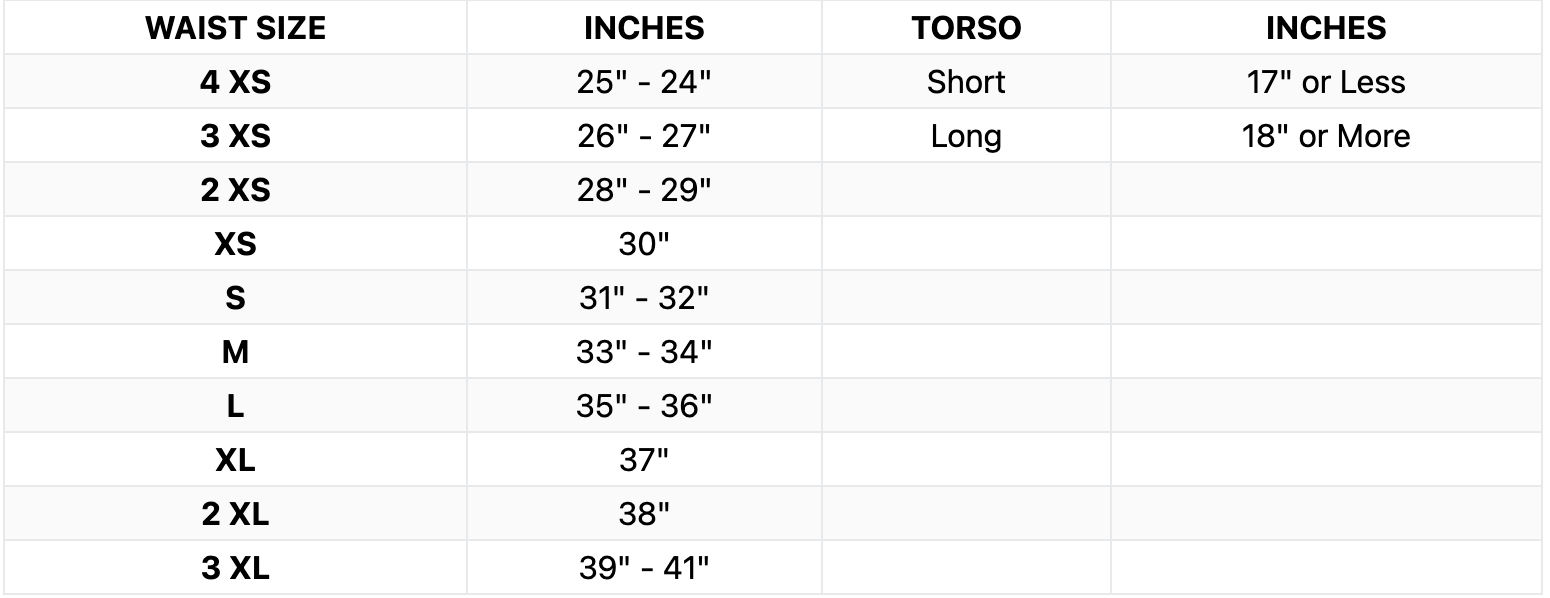The width and height of the screenshot is (1550, 598).
Task: Click the 4 XS waist size cell
Action: pos(235,82)
